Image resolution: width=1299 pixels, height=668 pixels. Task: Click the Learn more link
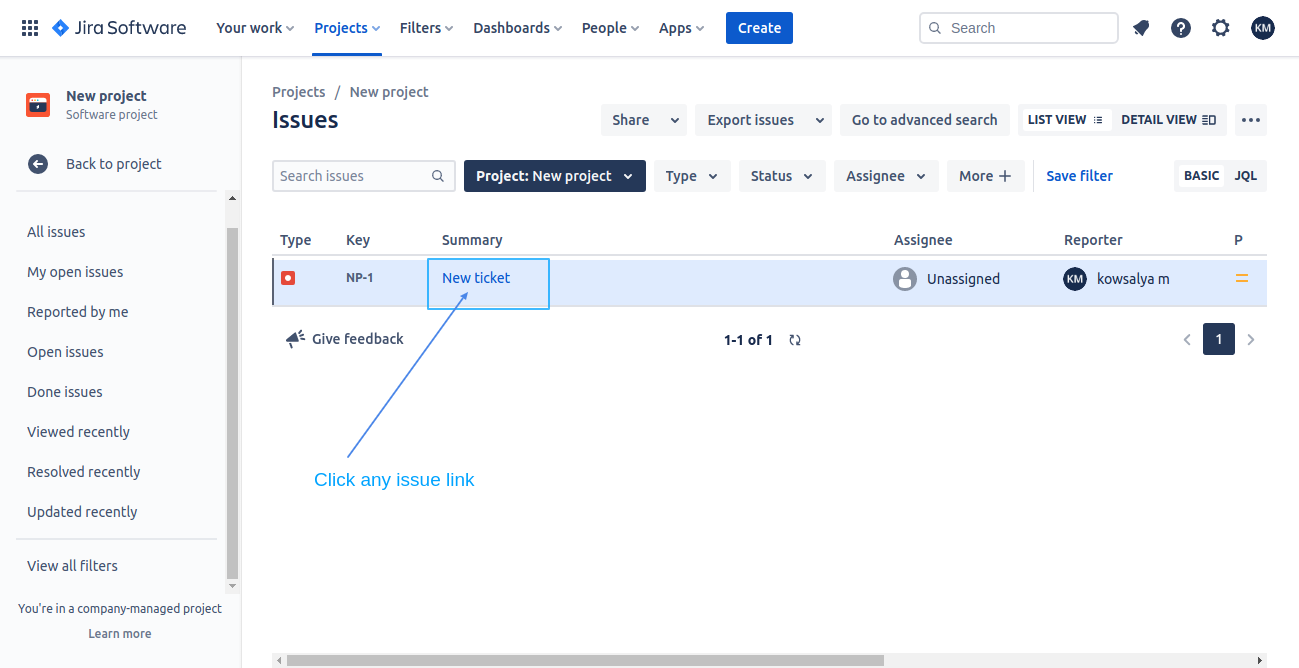[120, 633]
